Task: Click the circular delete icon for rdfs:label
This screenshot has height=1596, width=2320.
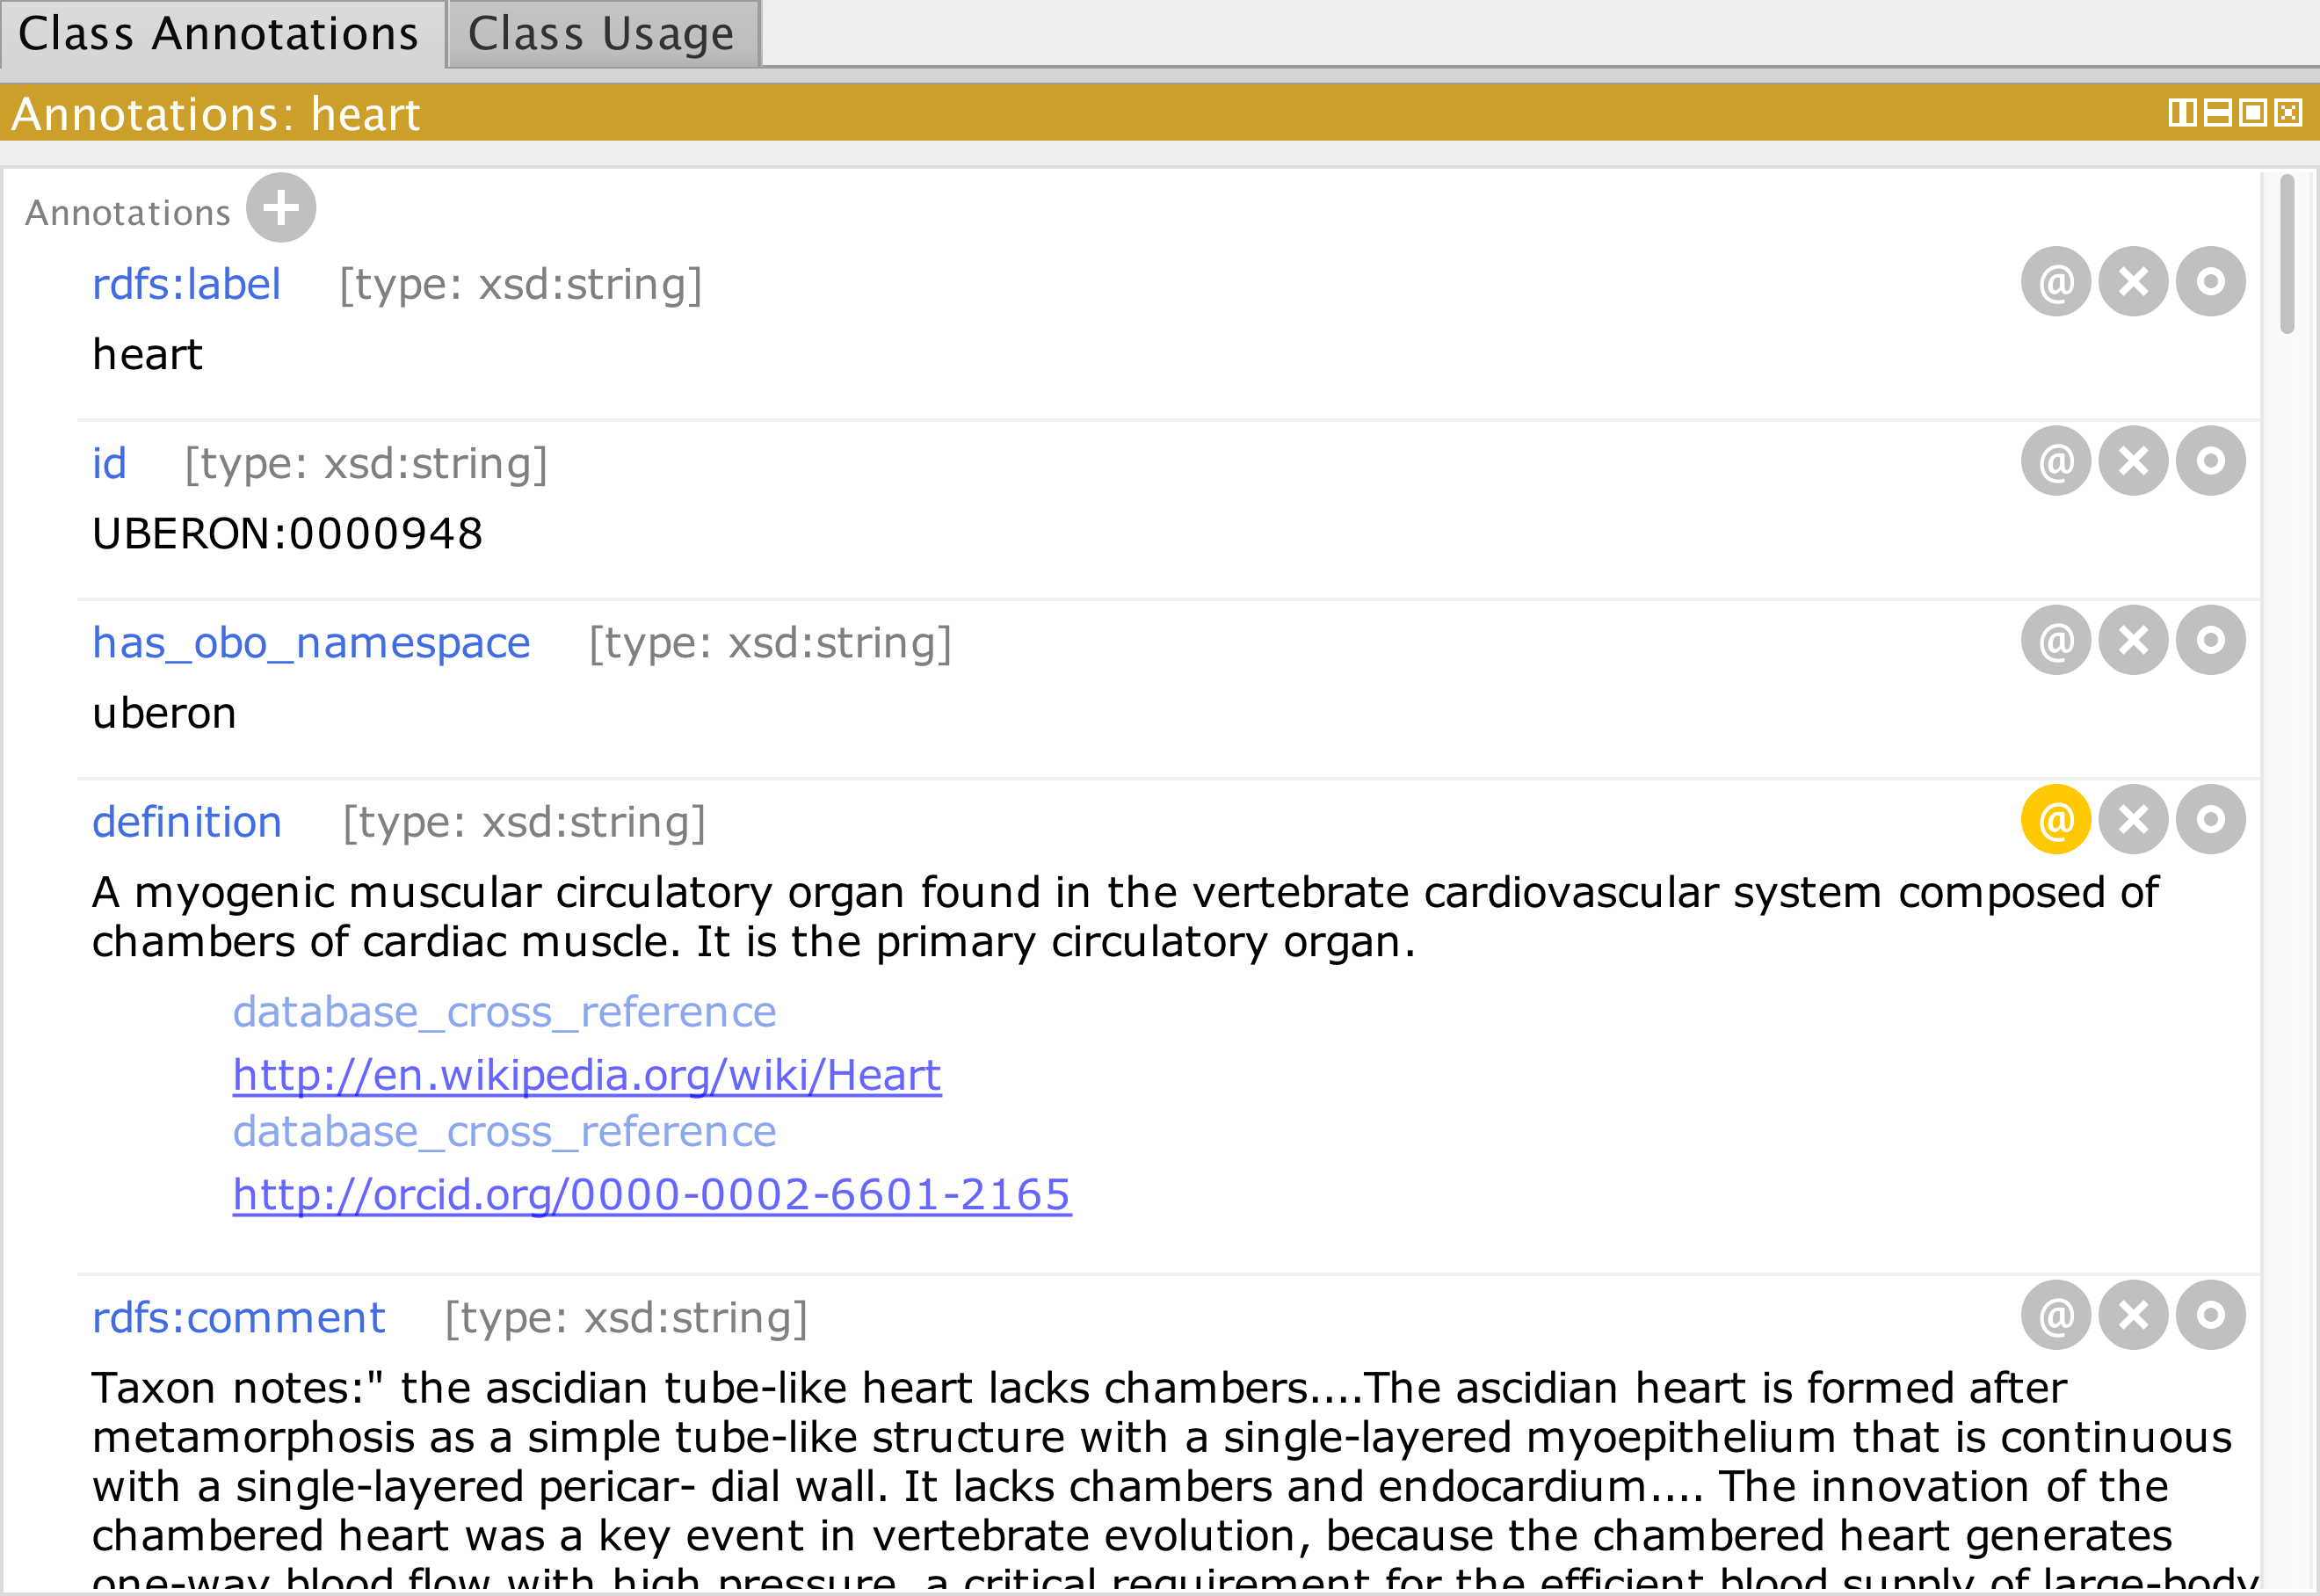Action: point(2138,282)
